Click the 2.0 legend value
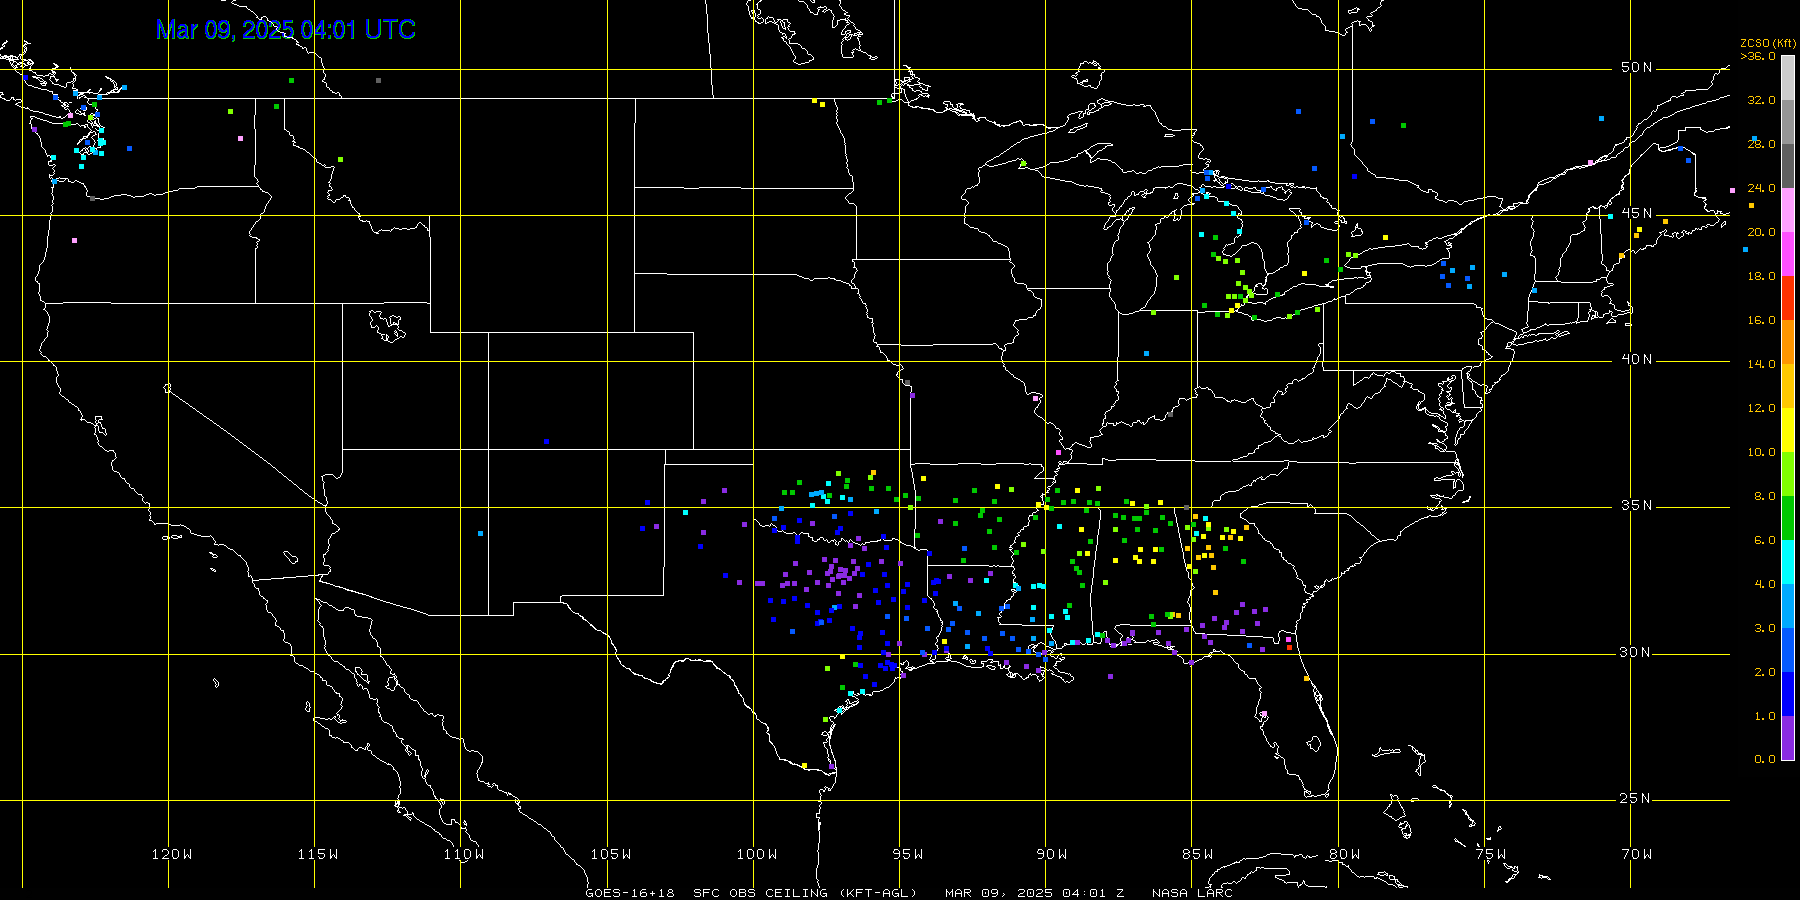 [1764, 672]
